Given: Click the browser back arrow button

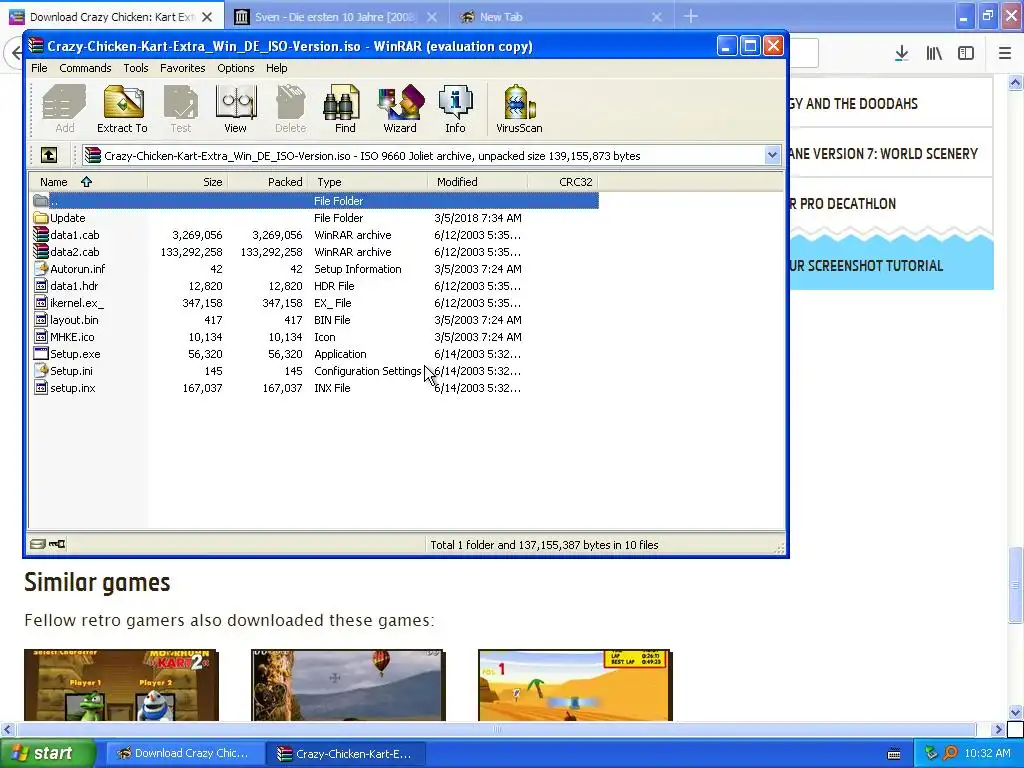Looking at the screenshot, I should click(x=14, y=53).
